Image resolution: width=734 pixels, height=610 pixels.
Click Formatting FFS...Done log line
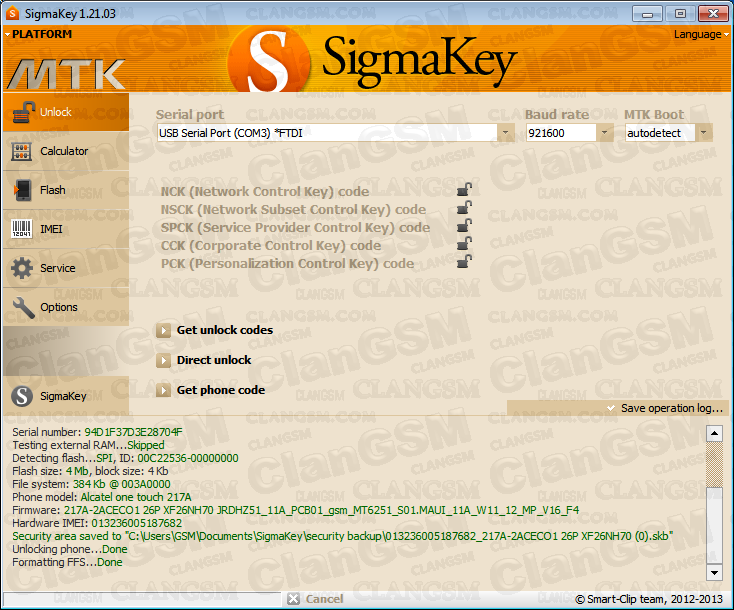tap(67, 562)
